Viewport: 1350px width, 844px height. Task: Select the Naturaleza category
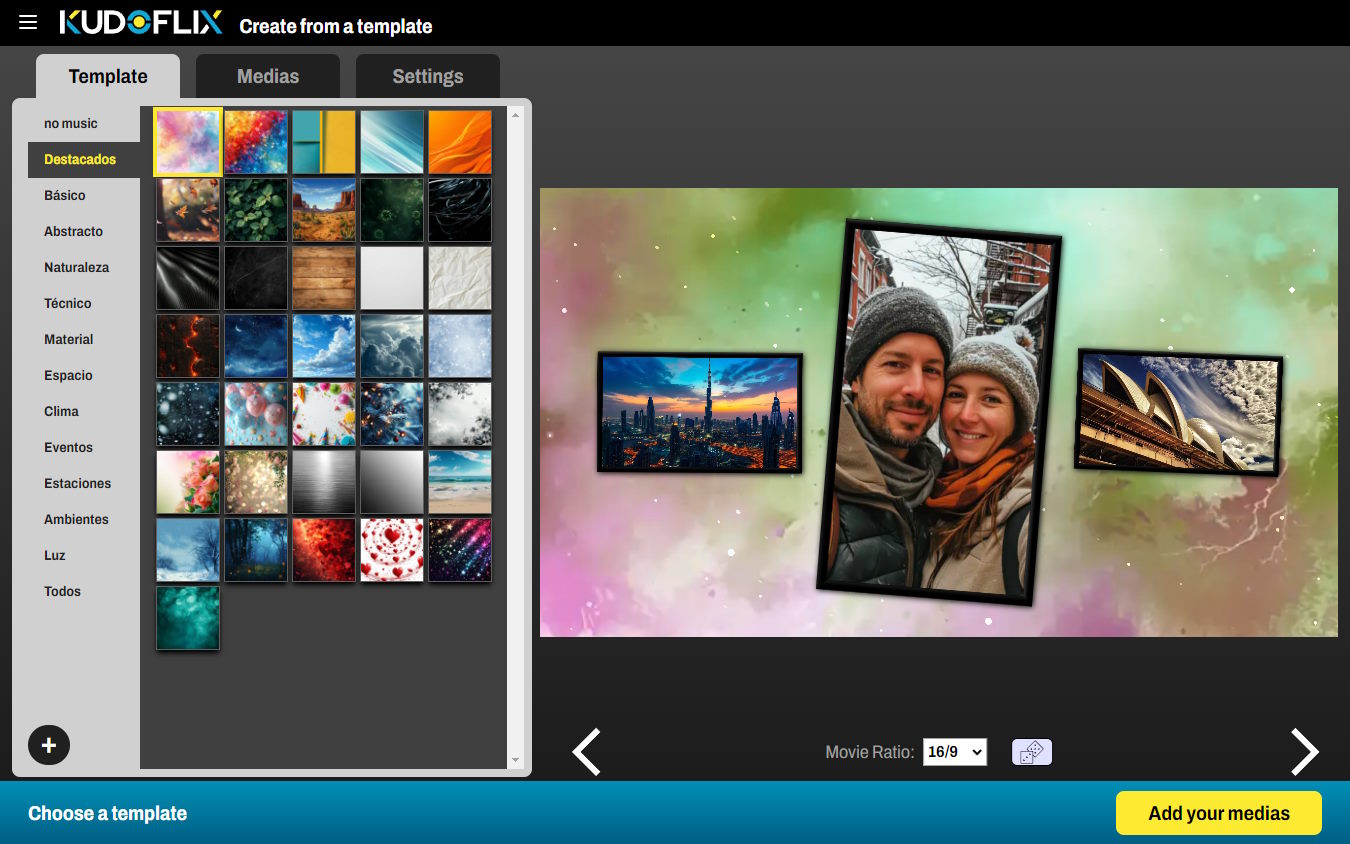tap(76, 267)
